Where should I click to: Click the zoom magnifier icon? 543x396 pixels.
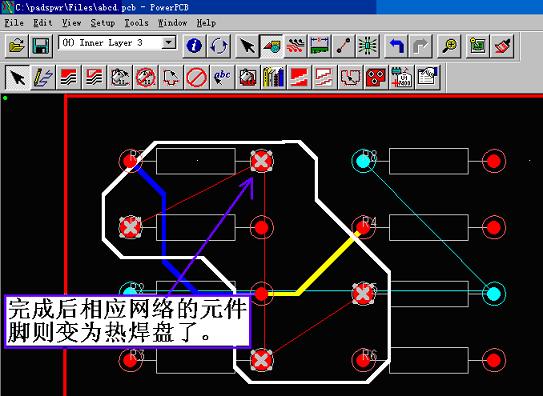[x=449, y=45]
